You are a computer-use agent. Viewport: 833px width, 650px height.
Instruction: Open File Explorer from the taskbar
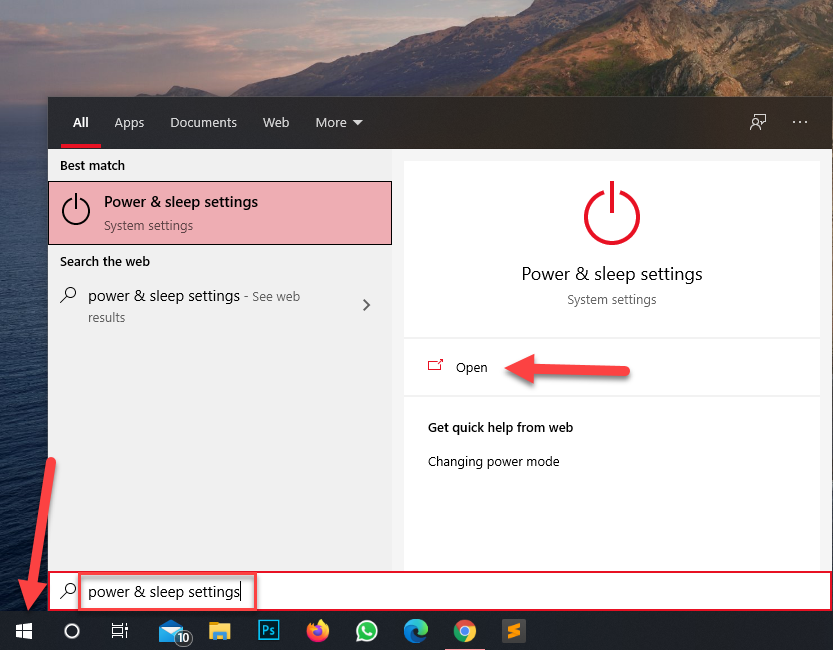(x=220, y=631)
